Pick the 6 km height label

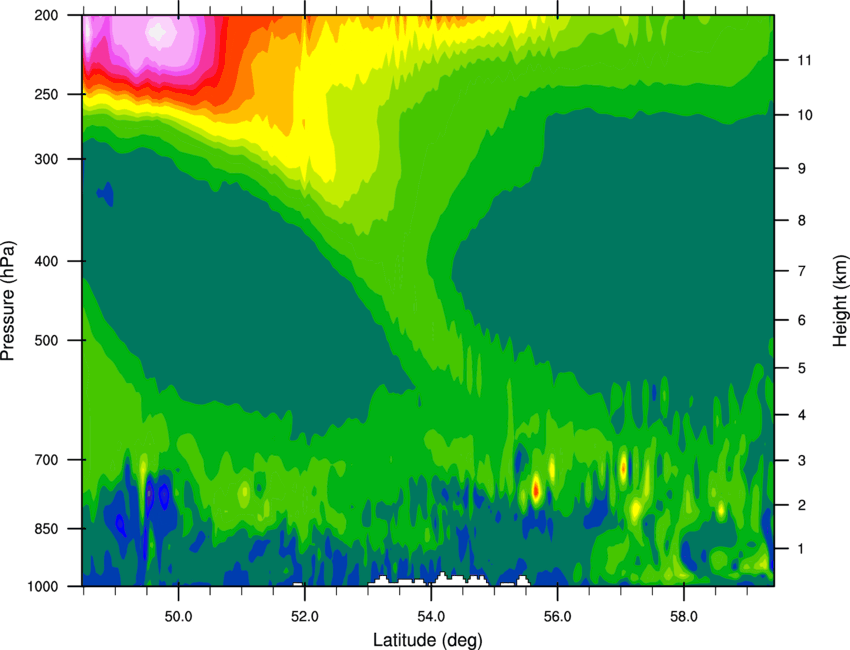[802, 320]
